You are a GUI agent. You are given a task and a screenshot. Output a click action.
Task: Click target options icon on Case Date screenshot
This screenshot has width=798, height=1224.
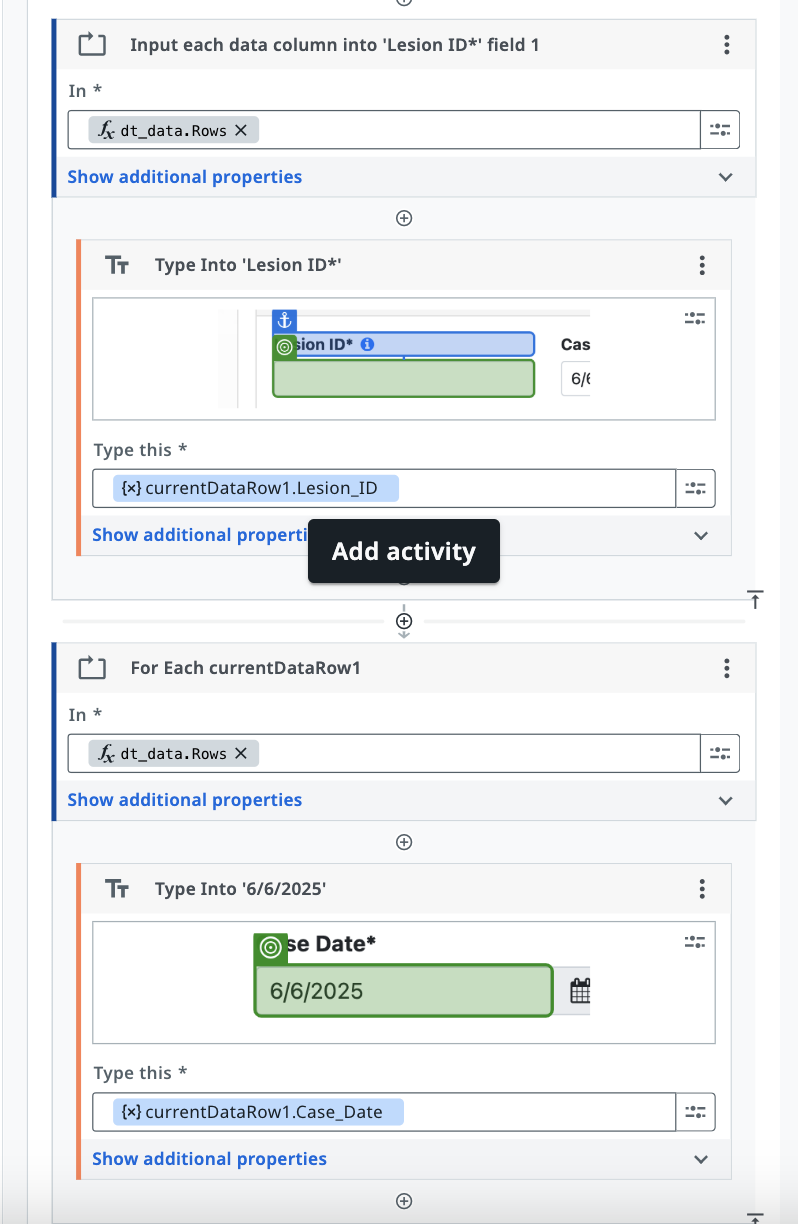[x=695, y=942]
